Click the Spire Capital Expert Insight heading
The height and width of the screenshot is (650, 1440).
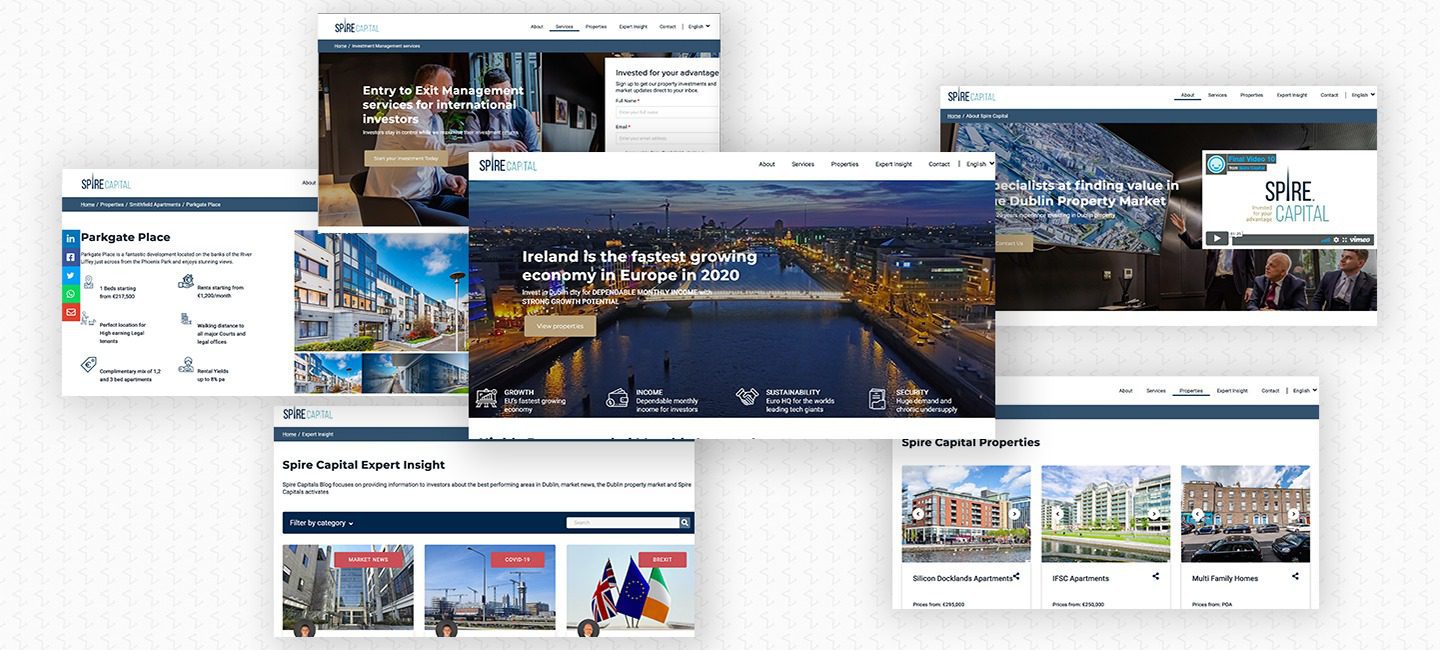[364, 465]
